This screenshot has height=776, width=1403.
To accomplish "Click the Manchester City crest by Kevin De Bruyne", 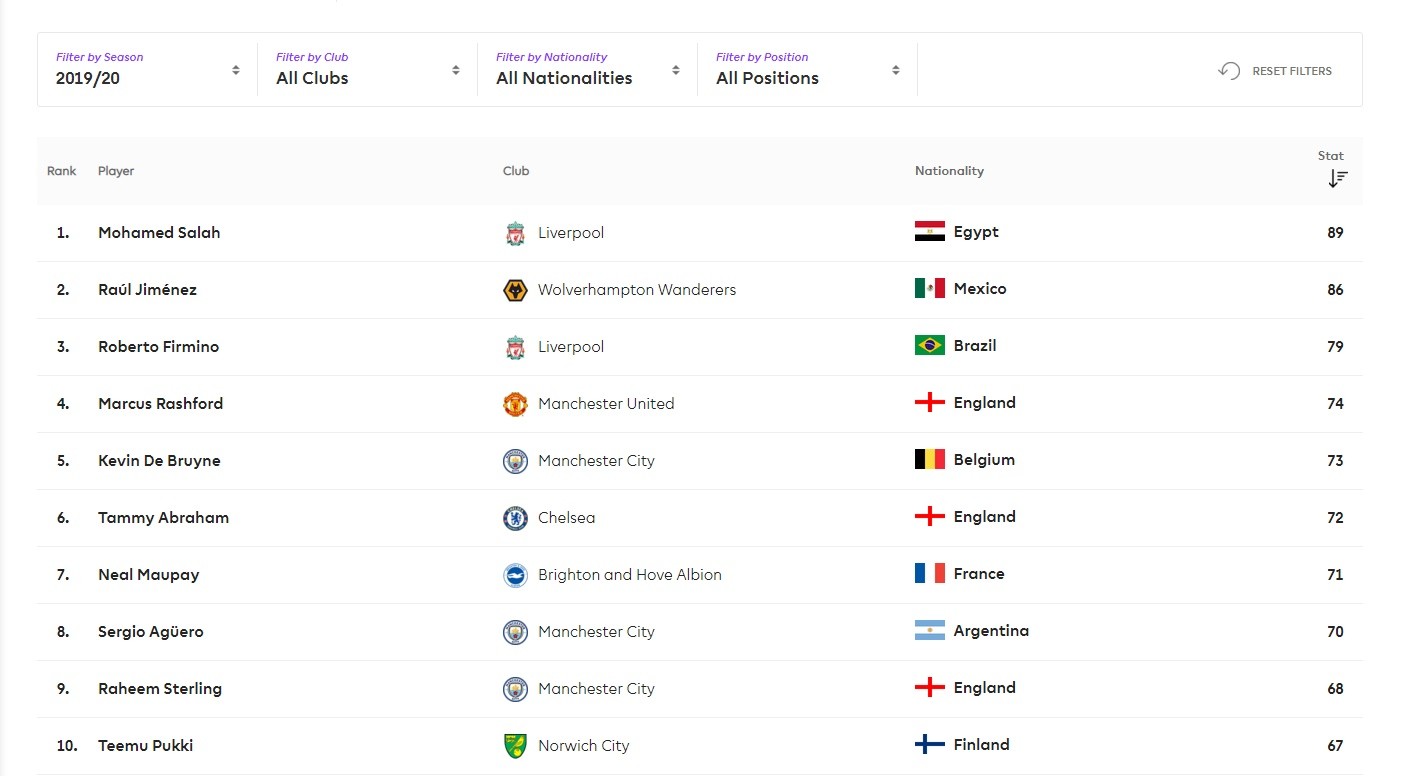I will [515, 461].
